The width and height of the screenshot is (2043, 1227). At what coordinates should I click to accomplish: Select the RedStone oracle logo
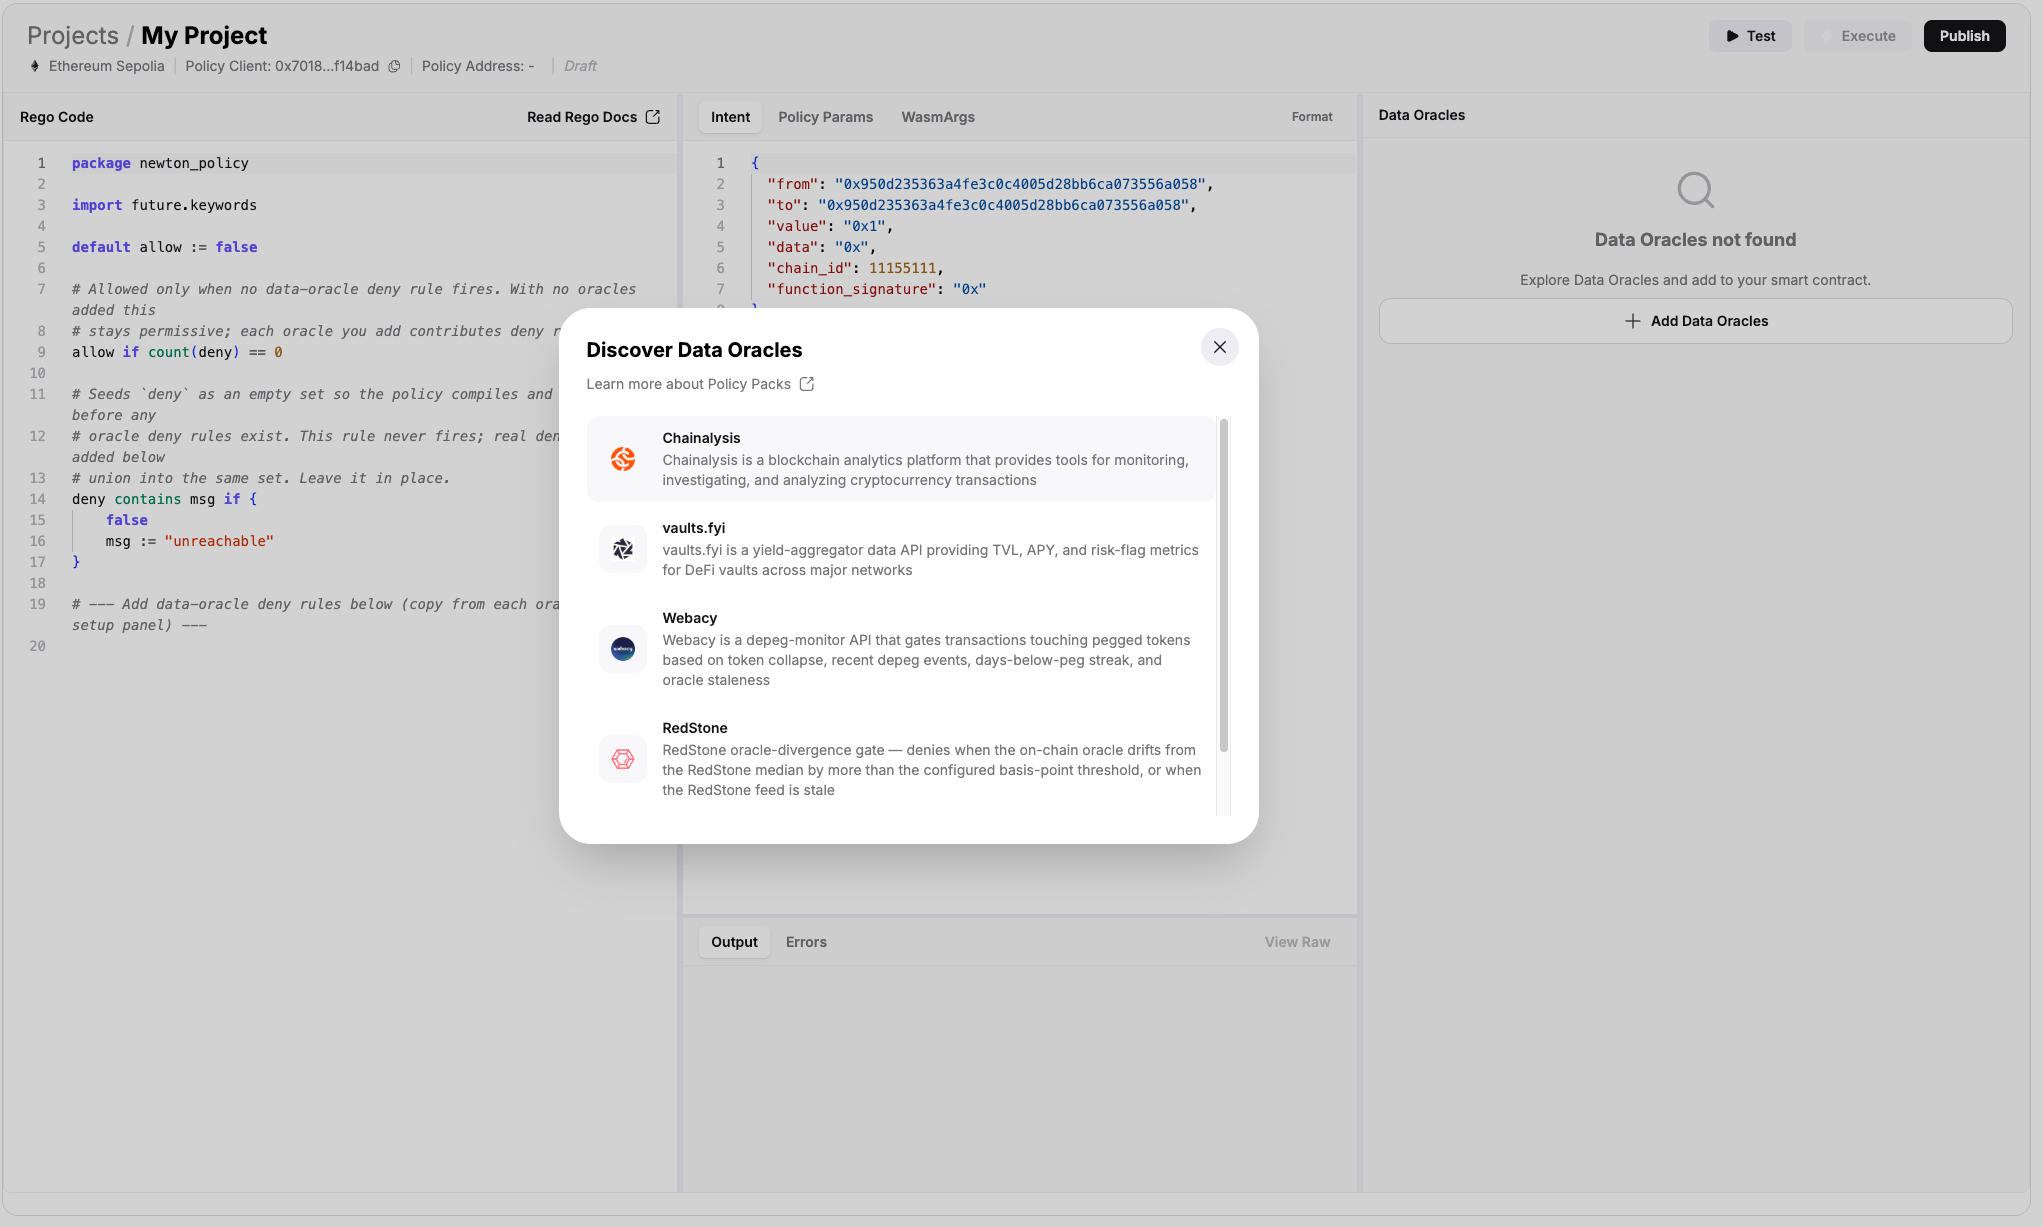tap(623, 759)
